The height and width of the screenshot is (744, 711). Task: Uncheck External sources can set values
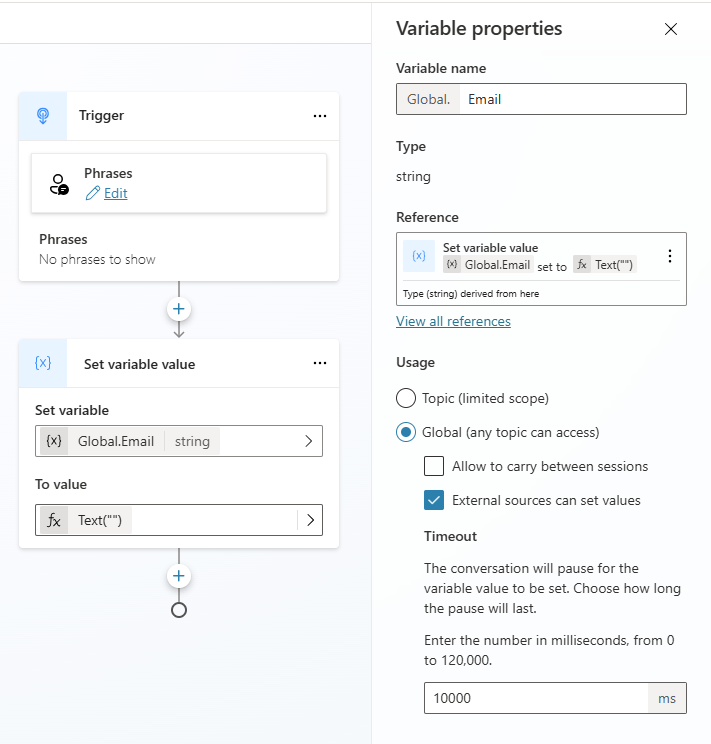tap(434, 500)
